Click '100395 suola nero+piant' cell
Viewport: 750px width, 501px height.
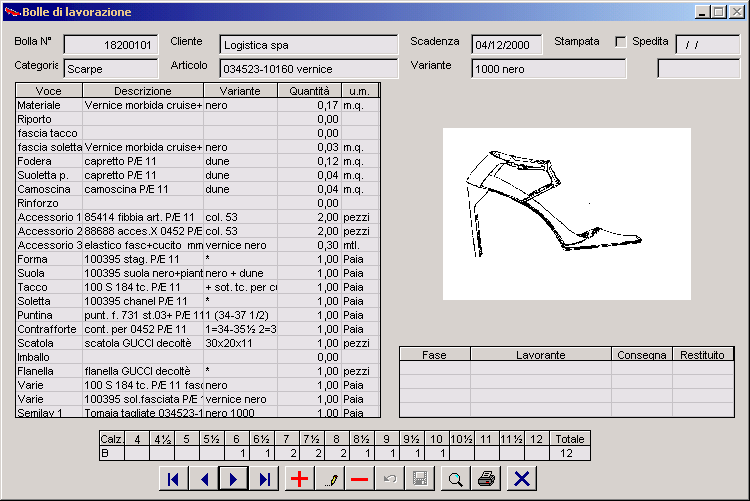click(143, 273)
